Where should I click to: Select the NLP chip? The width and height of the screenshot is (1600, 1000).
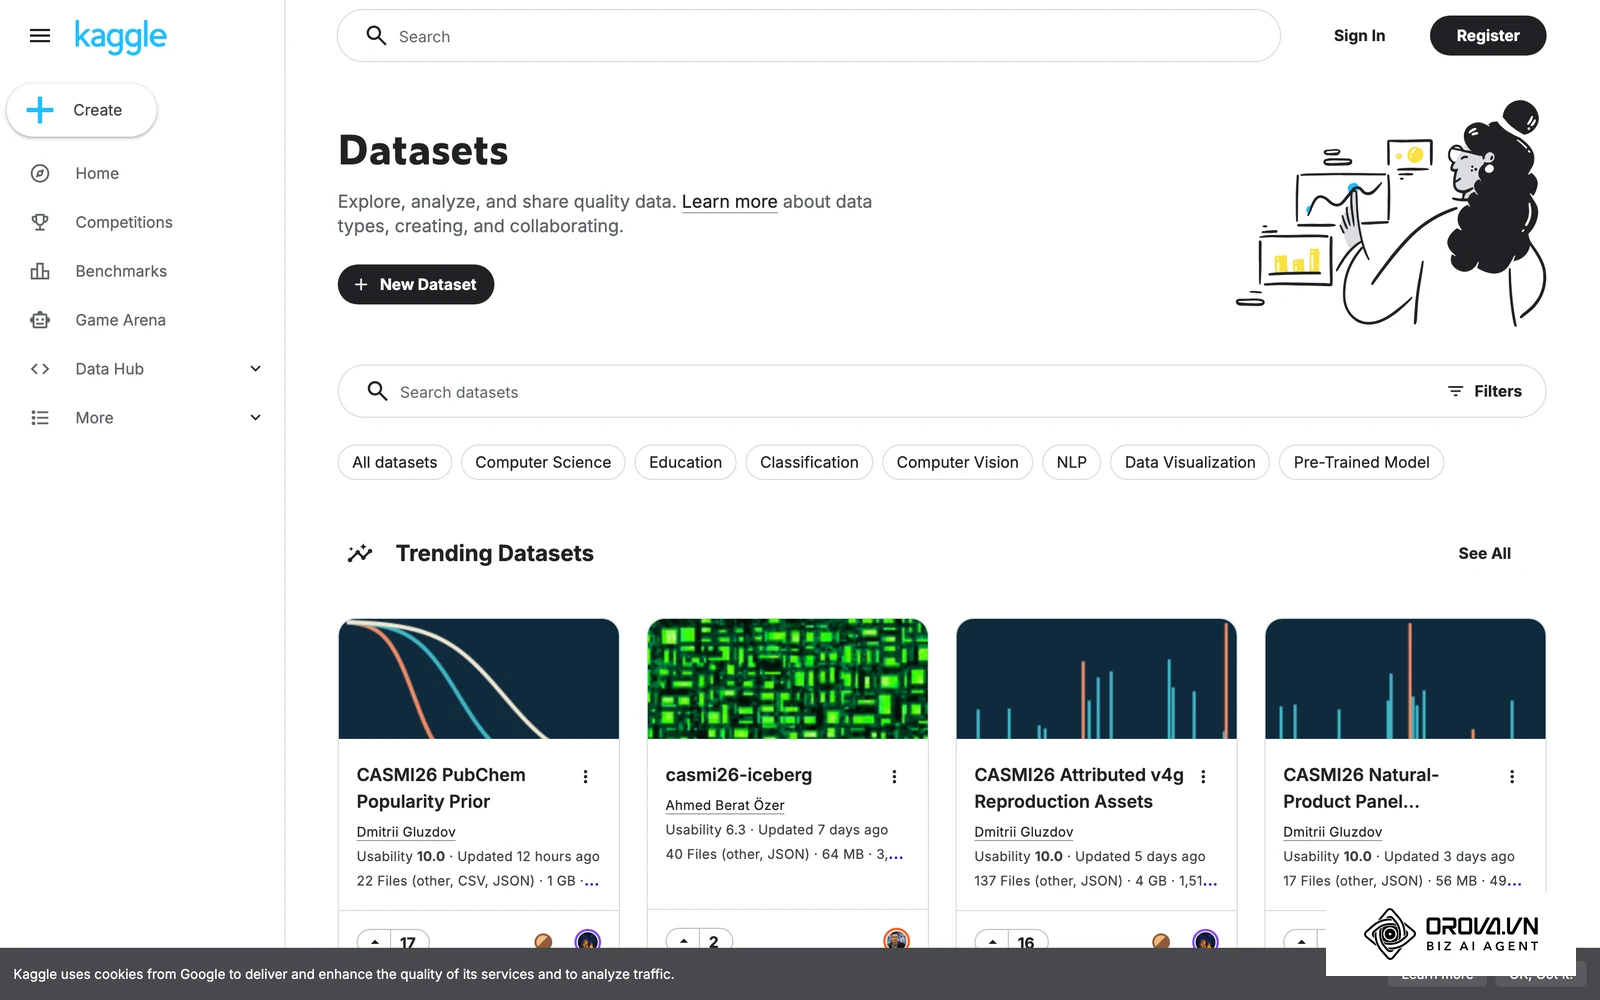pos(1071,462)
